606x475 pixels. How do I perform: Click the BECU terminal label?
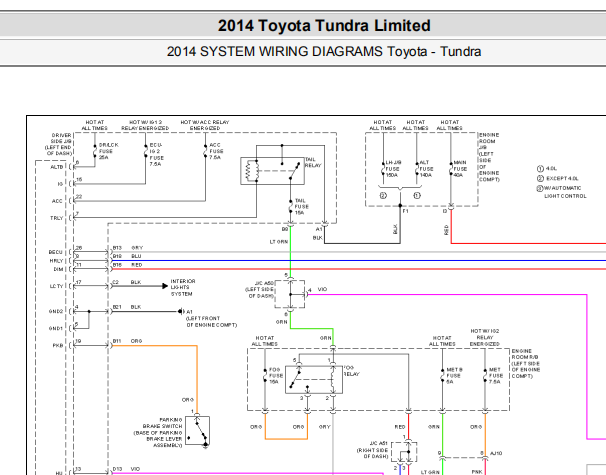[x=56, y=252]
